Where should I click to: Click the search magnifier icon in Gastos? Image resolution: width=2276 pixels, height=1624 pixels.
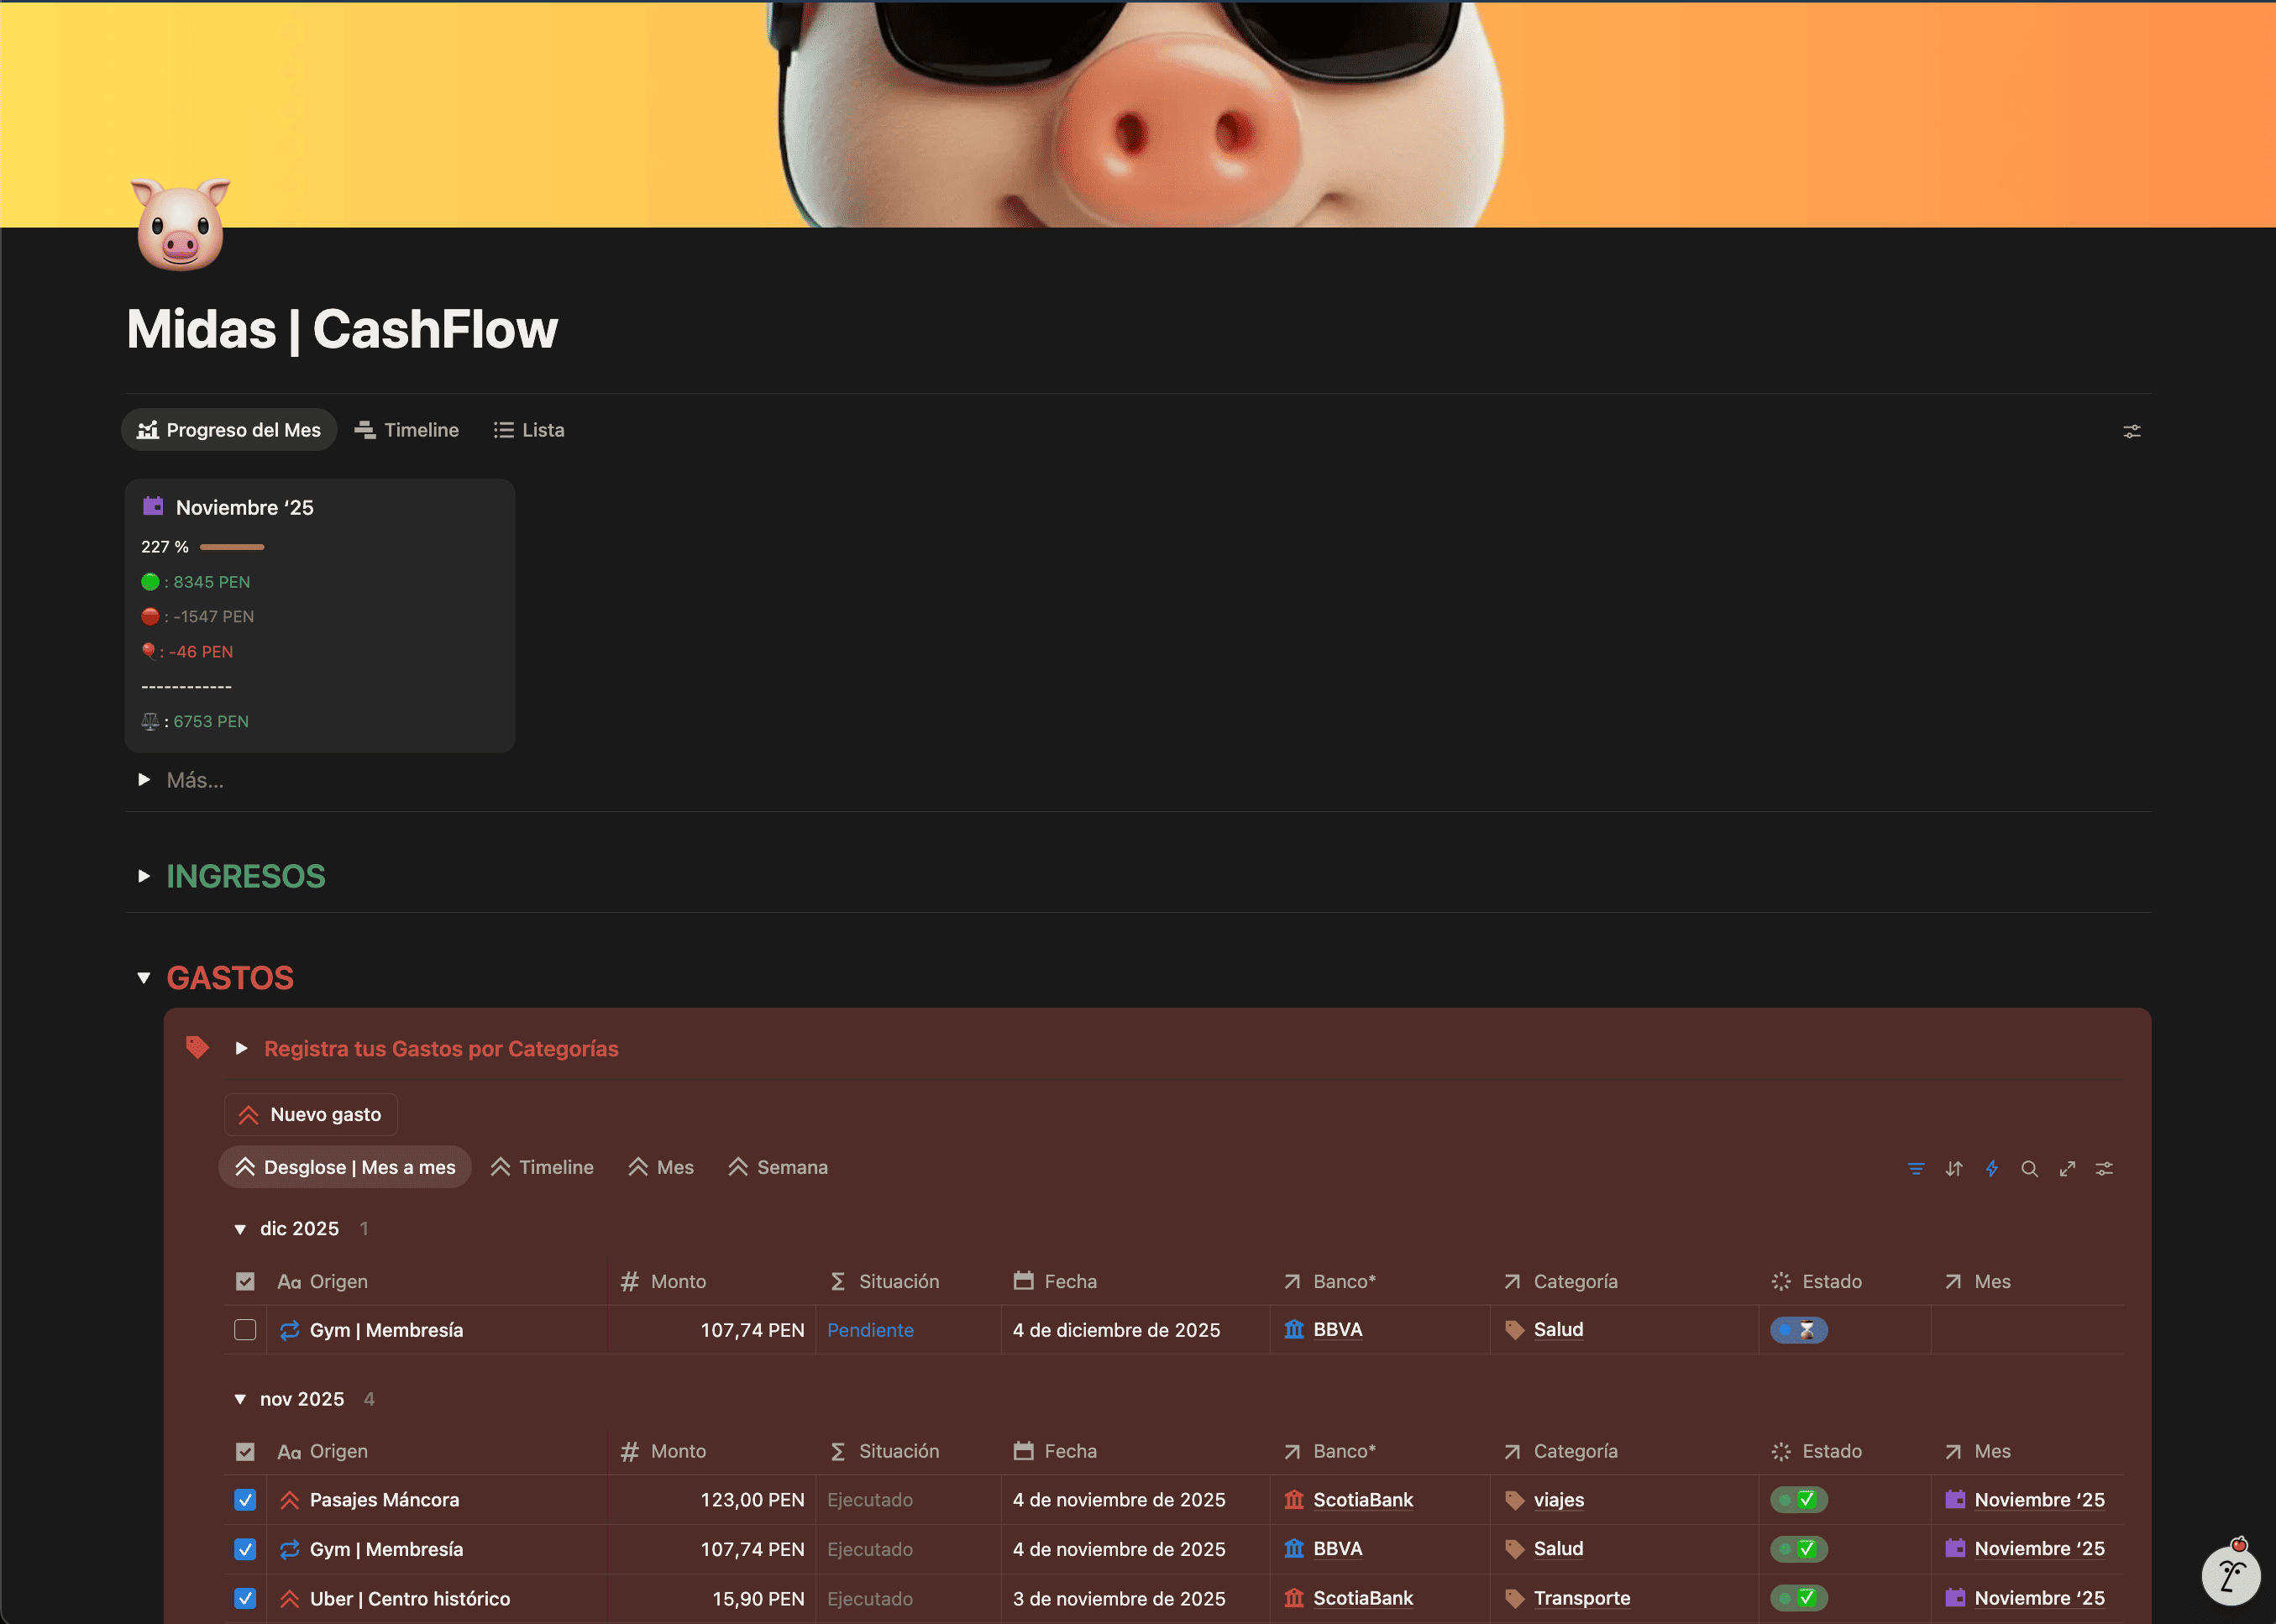point(2029,1168)
